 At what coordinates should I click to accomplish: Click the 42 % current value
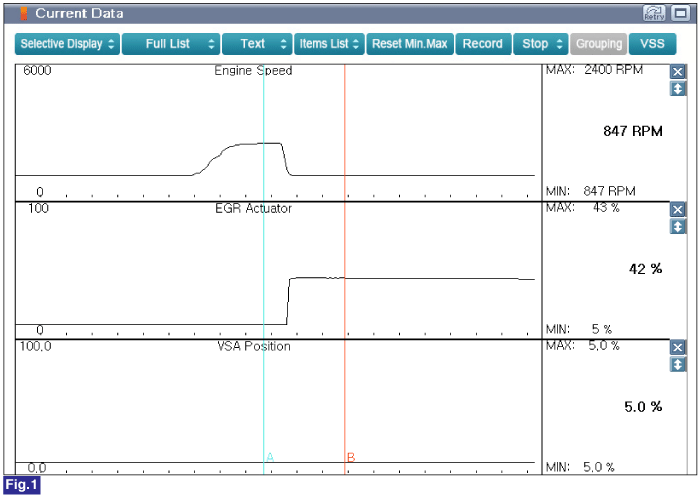[645, 269]
